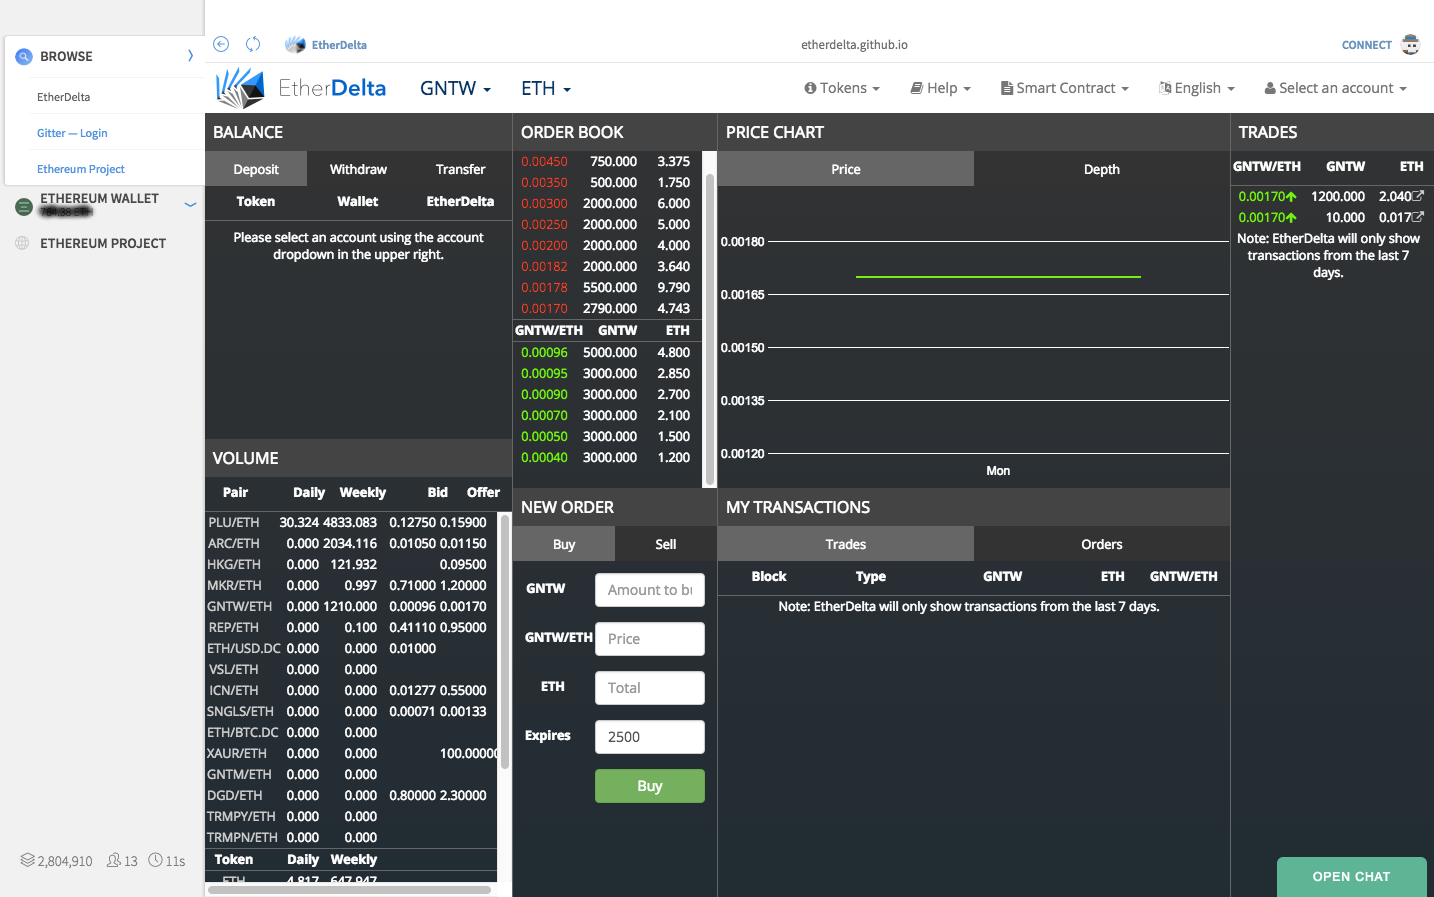
Task: Click the CONNECT link
Action: [1367, 45]
